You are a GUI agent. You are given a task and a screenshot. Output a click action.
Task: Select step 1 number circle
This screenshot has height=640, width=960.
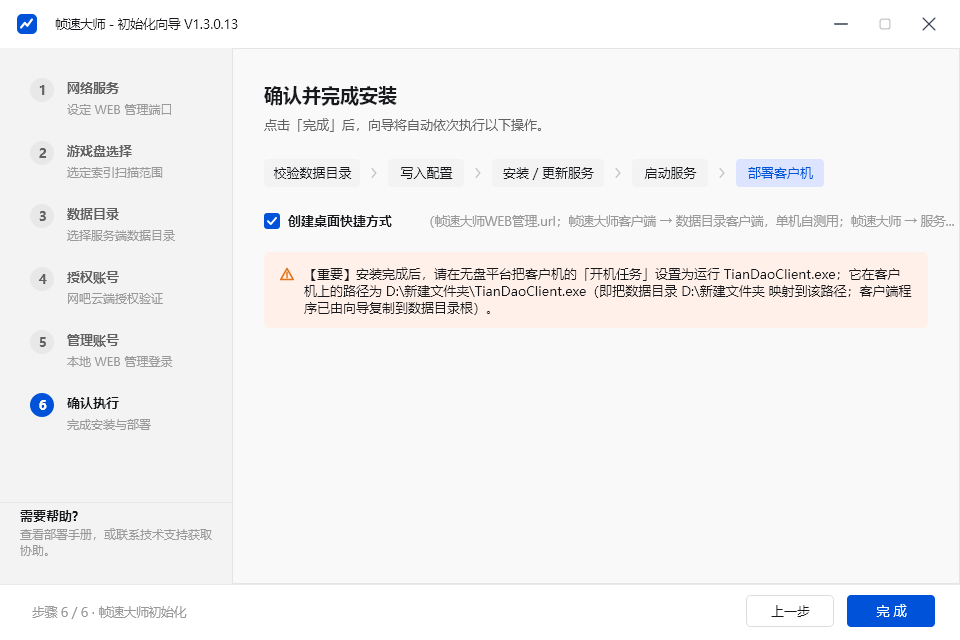click(42, 90)
